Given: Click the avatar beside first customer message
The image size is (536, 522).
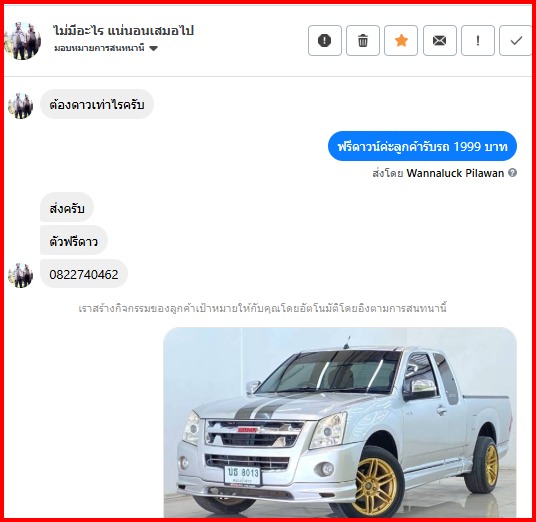Looking at the screenshot, I should point(20,106).
